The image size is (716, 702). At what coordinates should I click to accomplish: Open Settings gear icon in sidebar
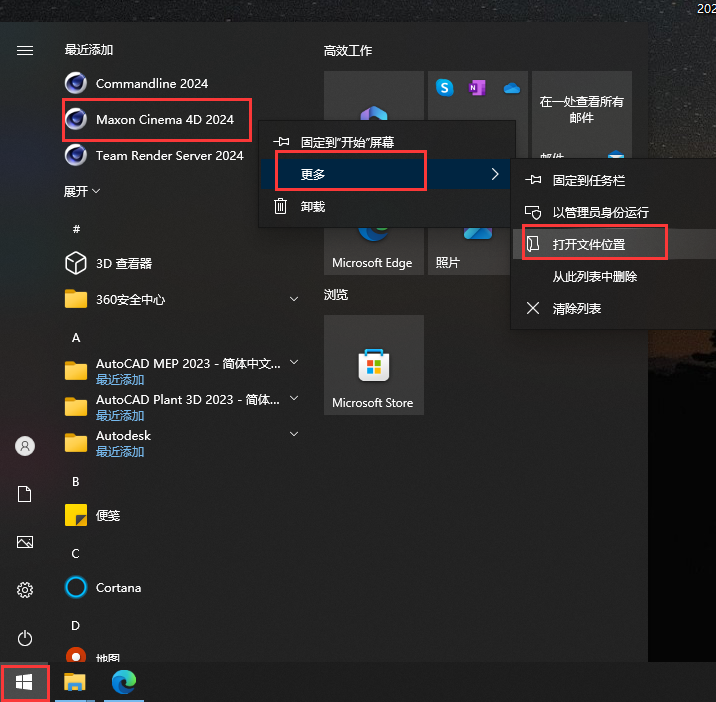(25, 590)
